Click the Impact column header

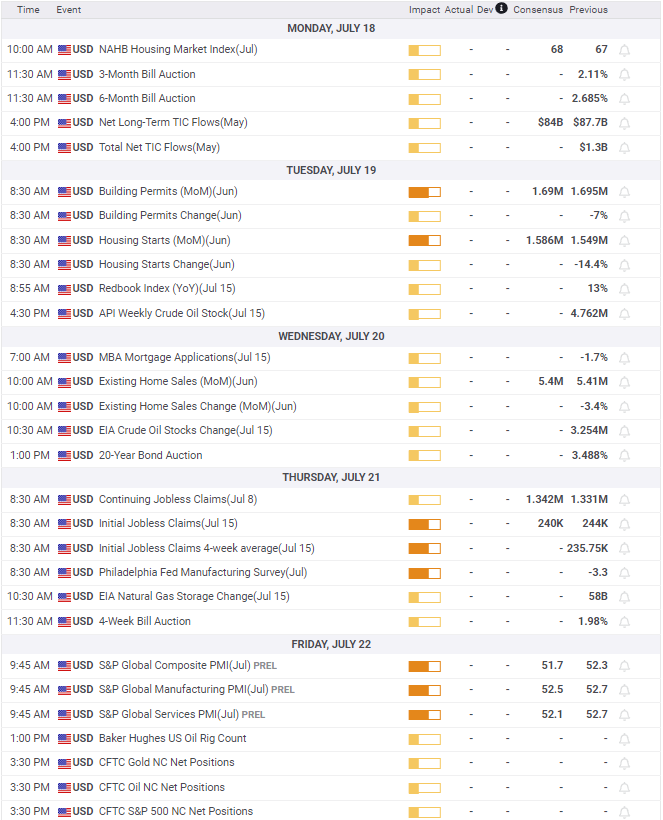coord(424,9)
